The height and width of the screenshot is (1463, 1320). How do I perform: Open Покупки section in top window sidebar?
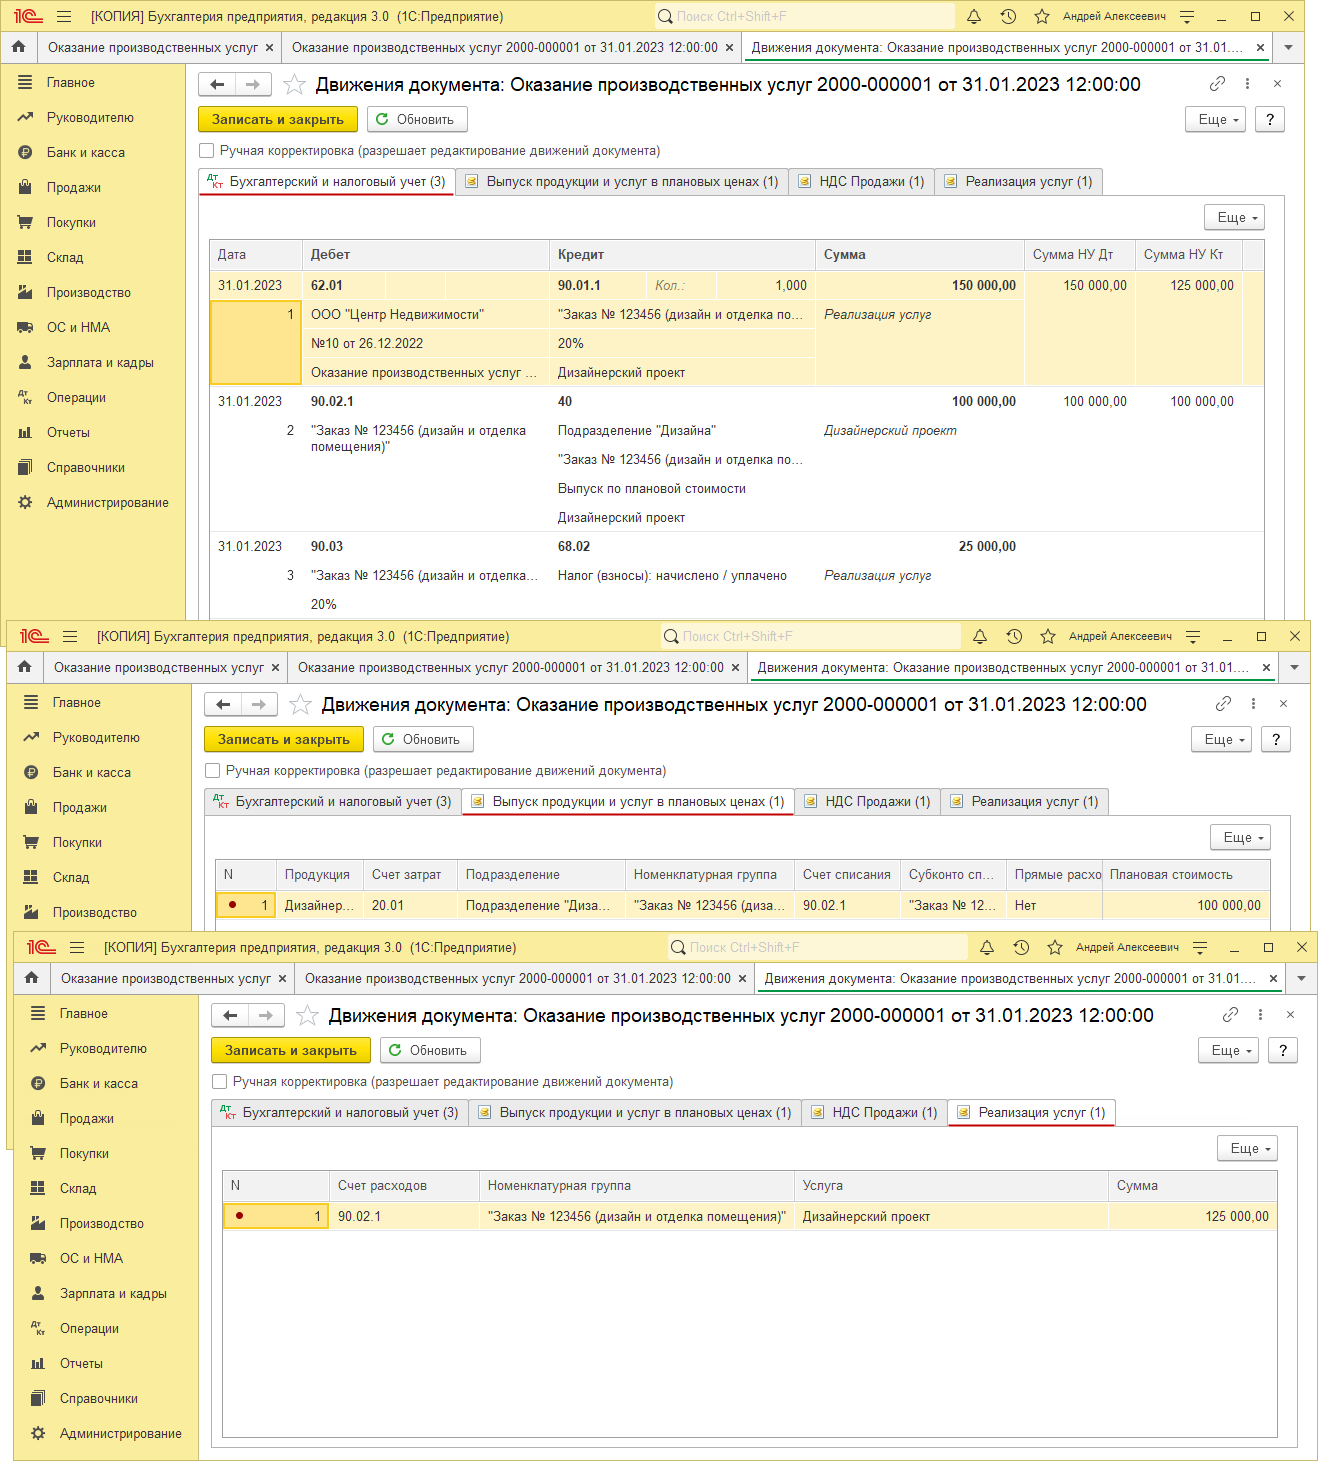tap(71, 222)
